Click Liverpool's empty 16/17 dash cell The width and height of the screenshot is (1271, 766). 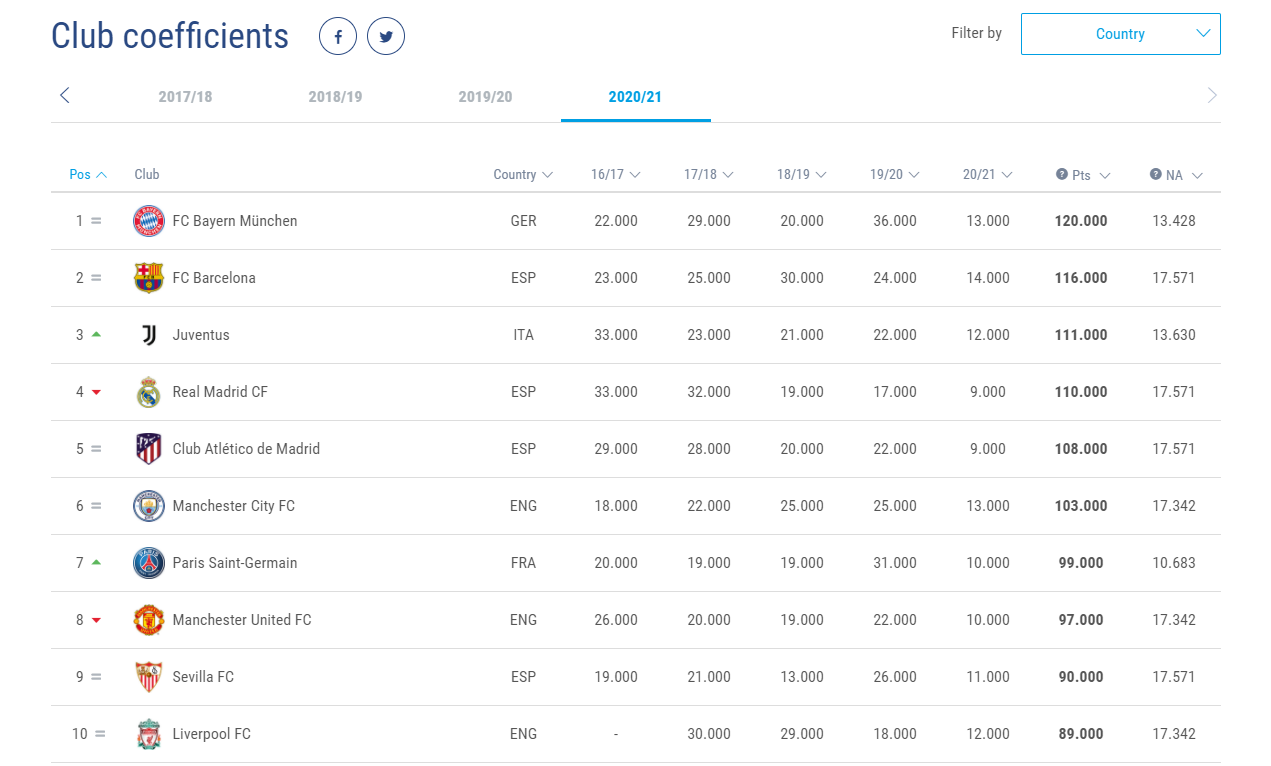(616, 734)
